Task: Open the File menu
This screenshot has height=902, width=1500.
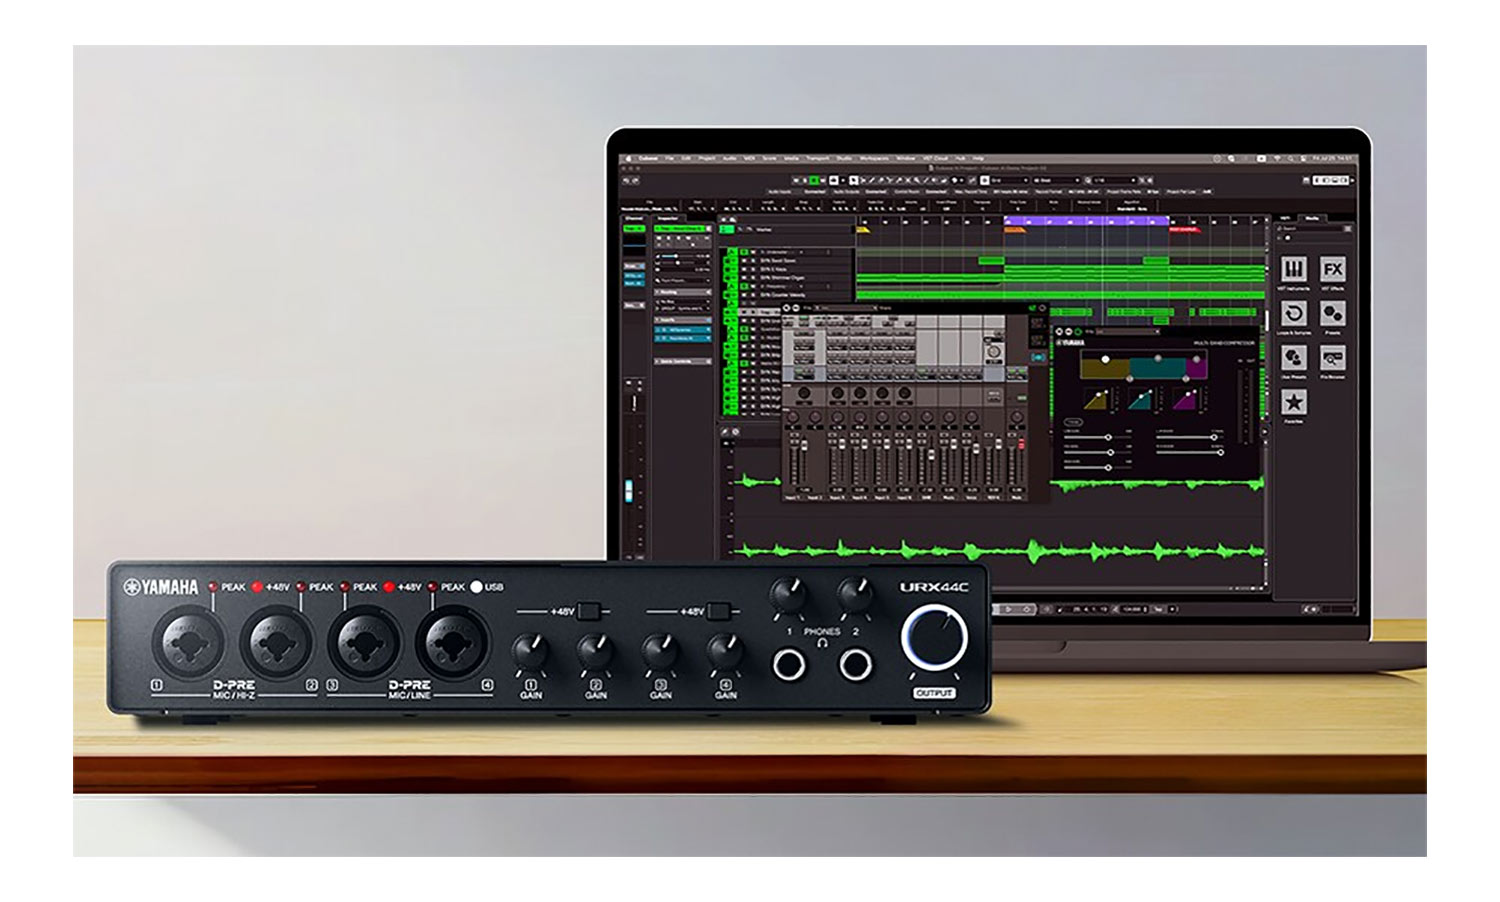Action: tap(669, 159)
